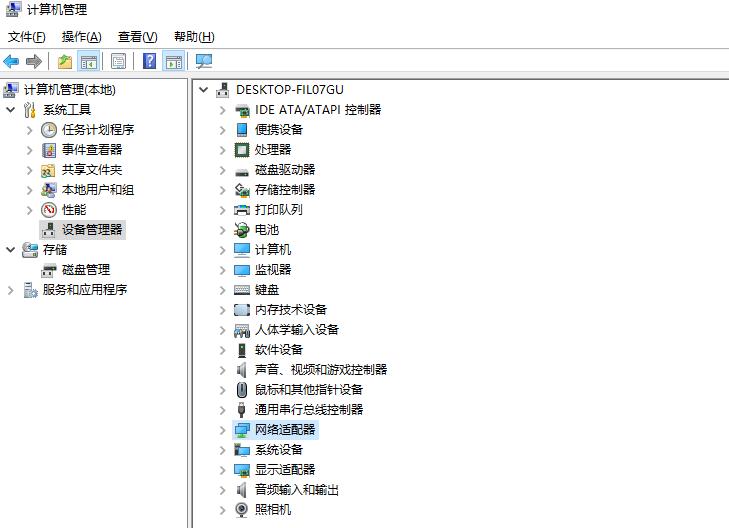
Task: Click the scan hardware changes monitor icon
Action: 204,61
